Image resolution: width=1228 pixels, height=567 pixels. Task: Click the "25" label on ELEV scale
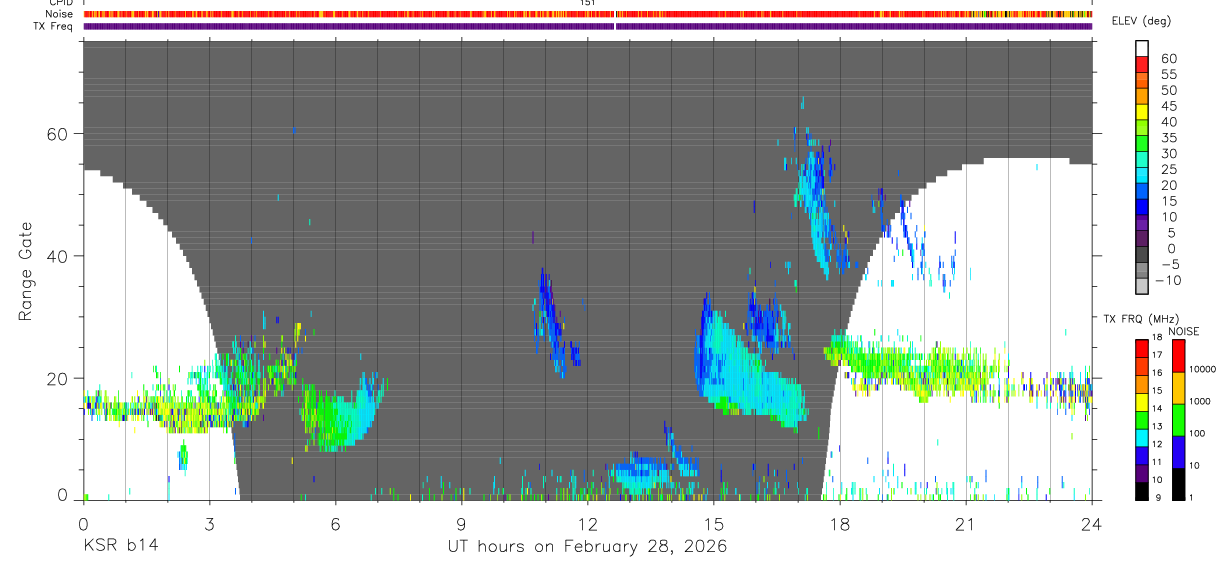(1168, 169)
